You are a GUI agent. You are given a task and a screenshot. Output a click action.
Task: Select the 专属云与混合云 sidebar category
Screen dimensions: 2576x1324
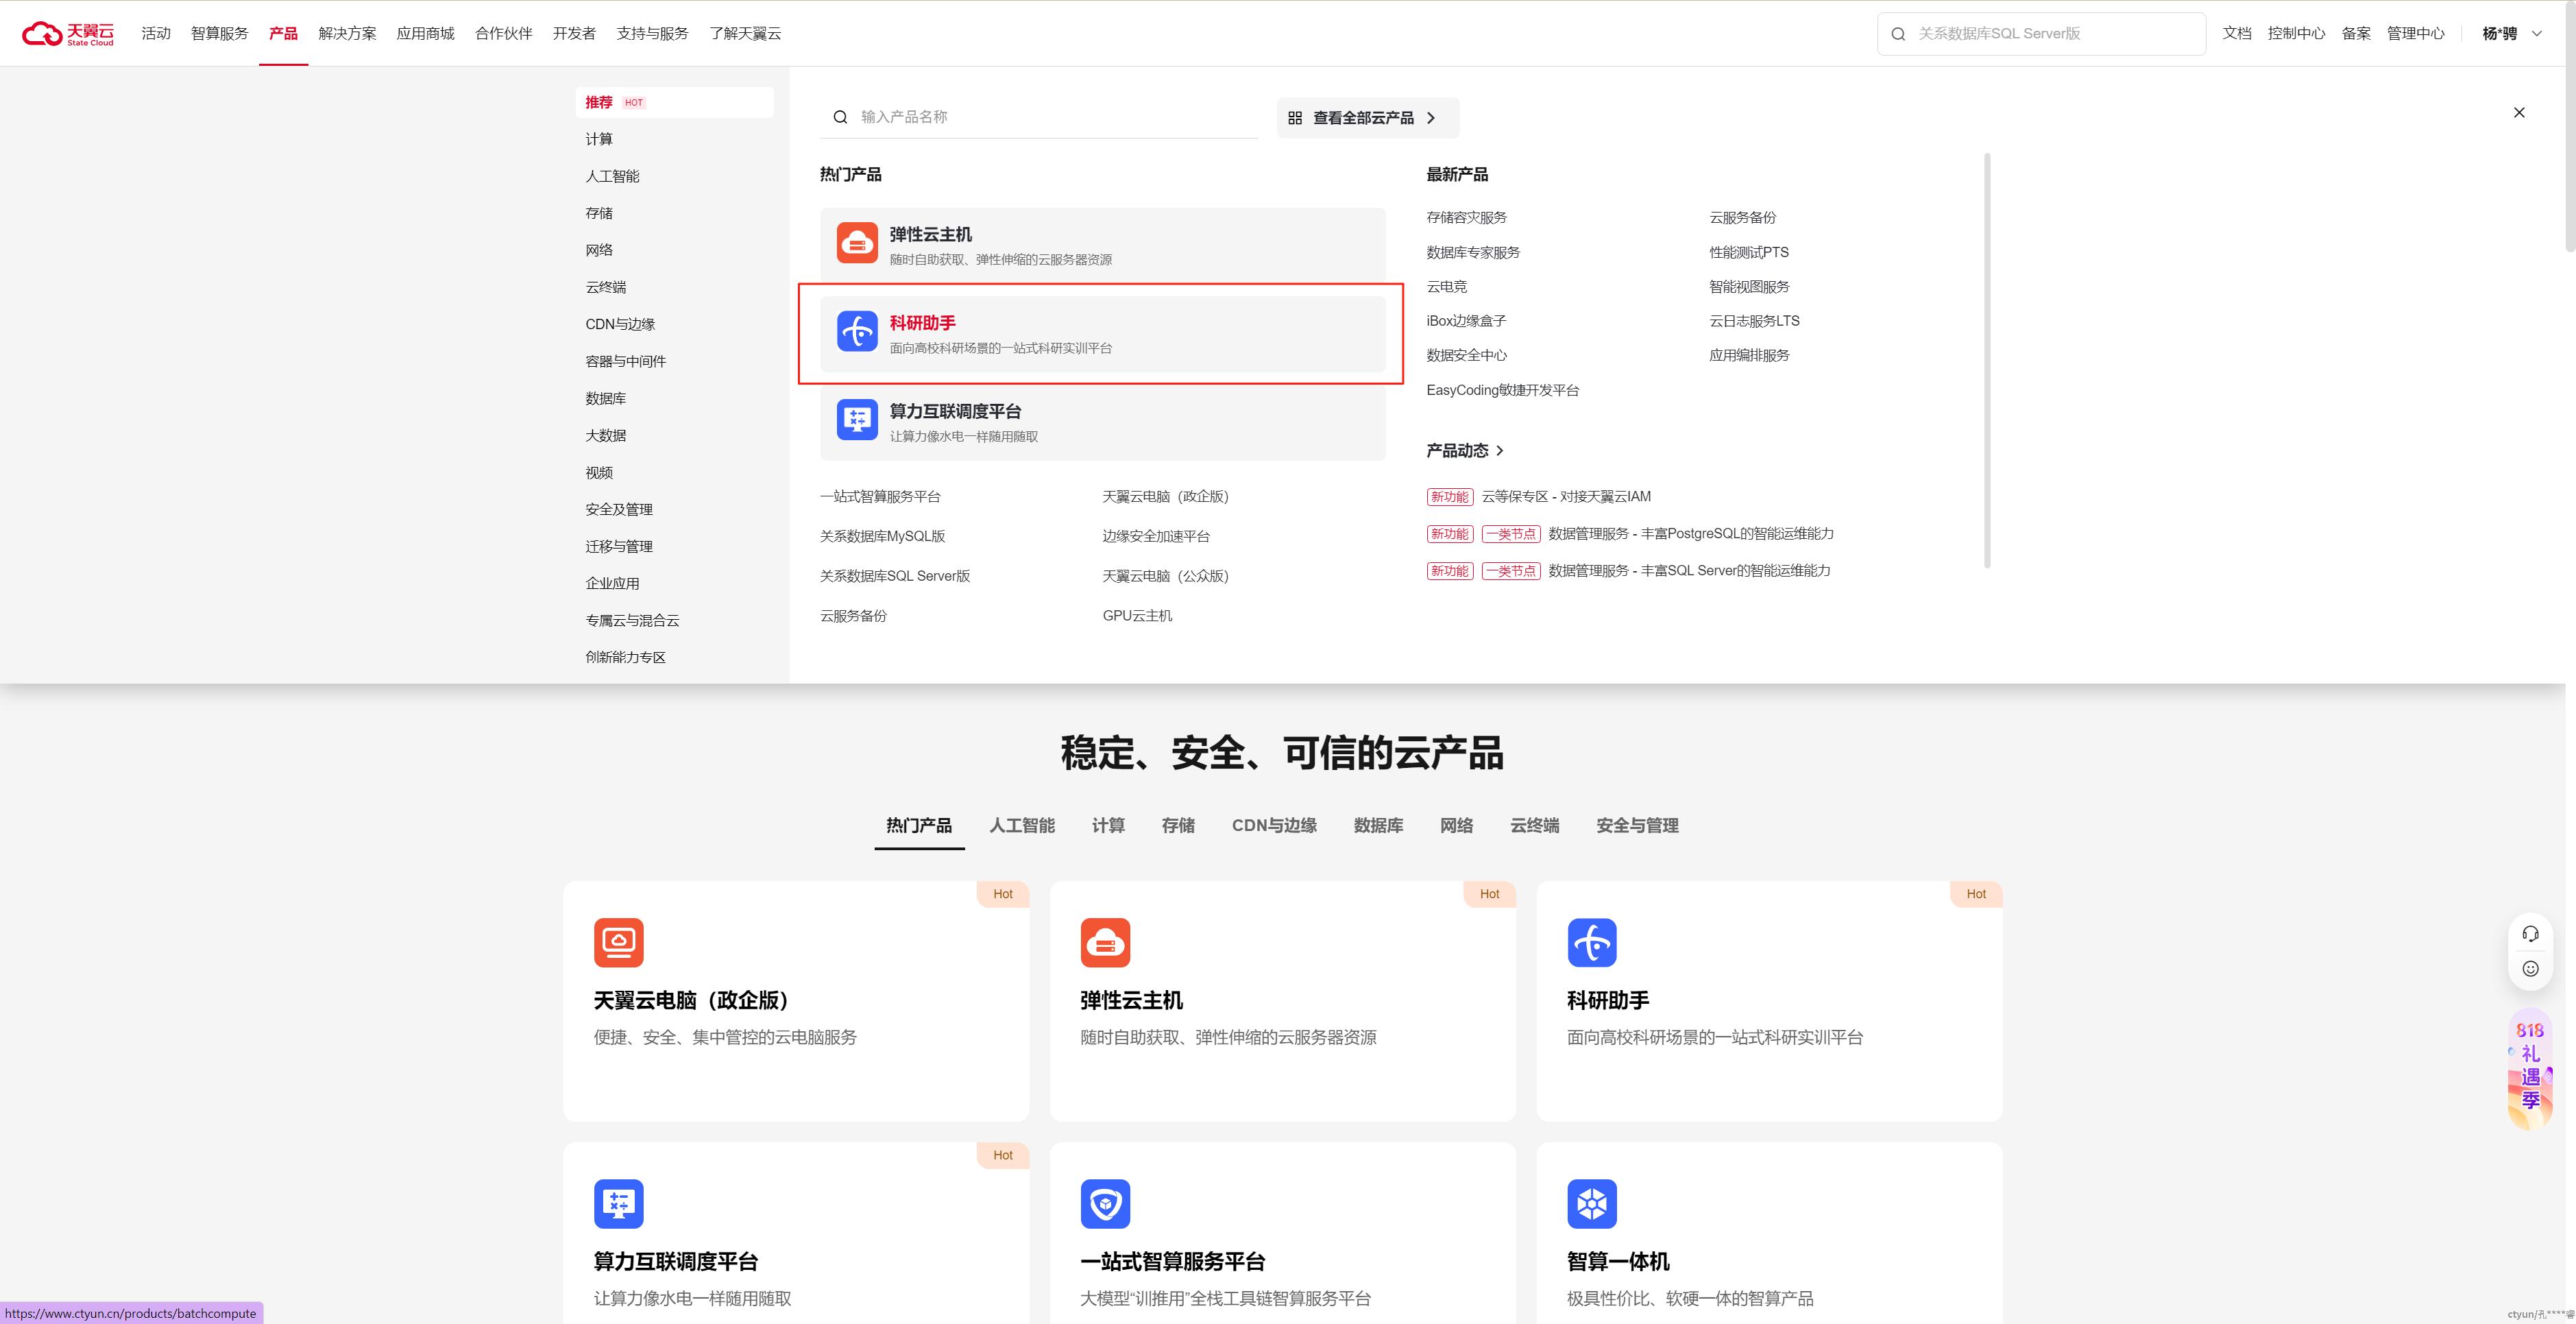[x=632, y=620]
